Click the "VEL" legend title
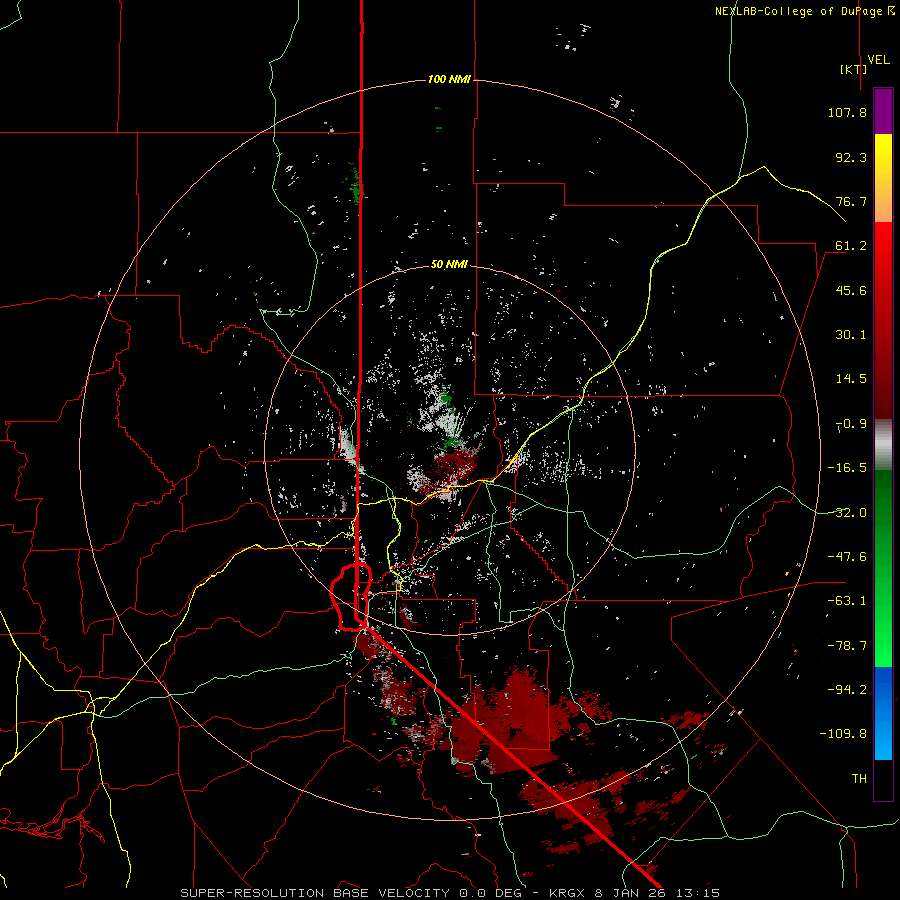The width and height of the screenshot is (900, 900). tap(879, 60)
